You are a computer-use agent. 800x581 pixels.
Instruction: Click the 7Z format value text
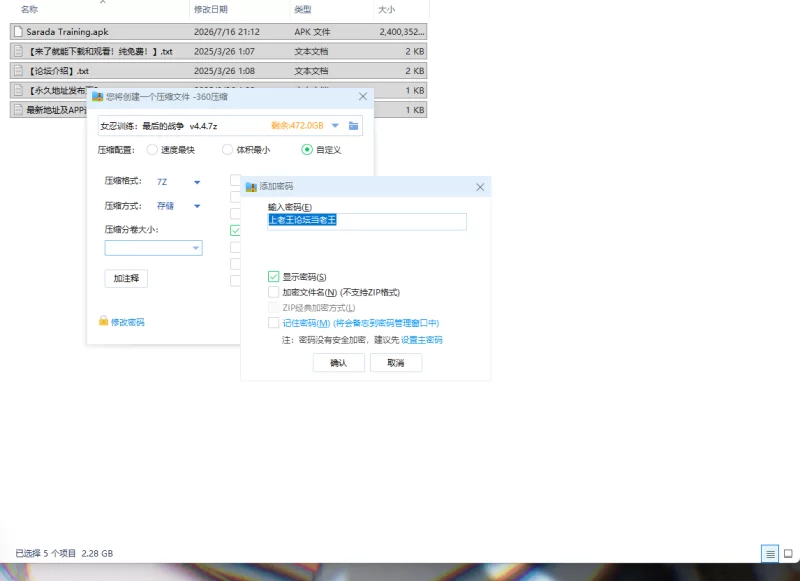pyautogui.click(x=162, y=182)
